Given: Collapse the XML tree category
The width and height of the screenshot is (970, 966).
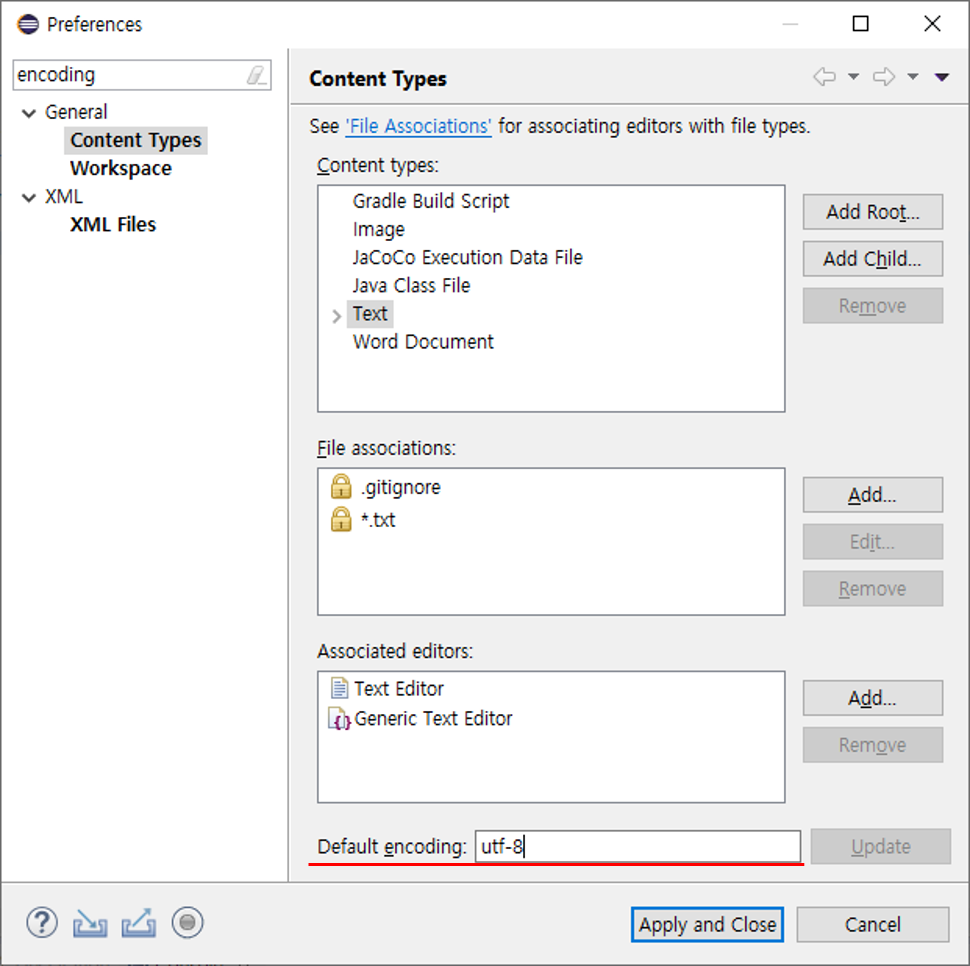Looking at the screenshot, I should click(x=28, y=197).
